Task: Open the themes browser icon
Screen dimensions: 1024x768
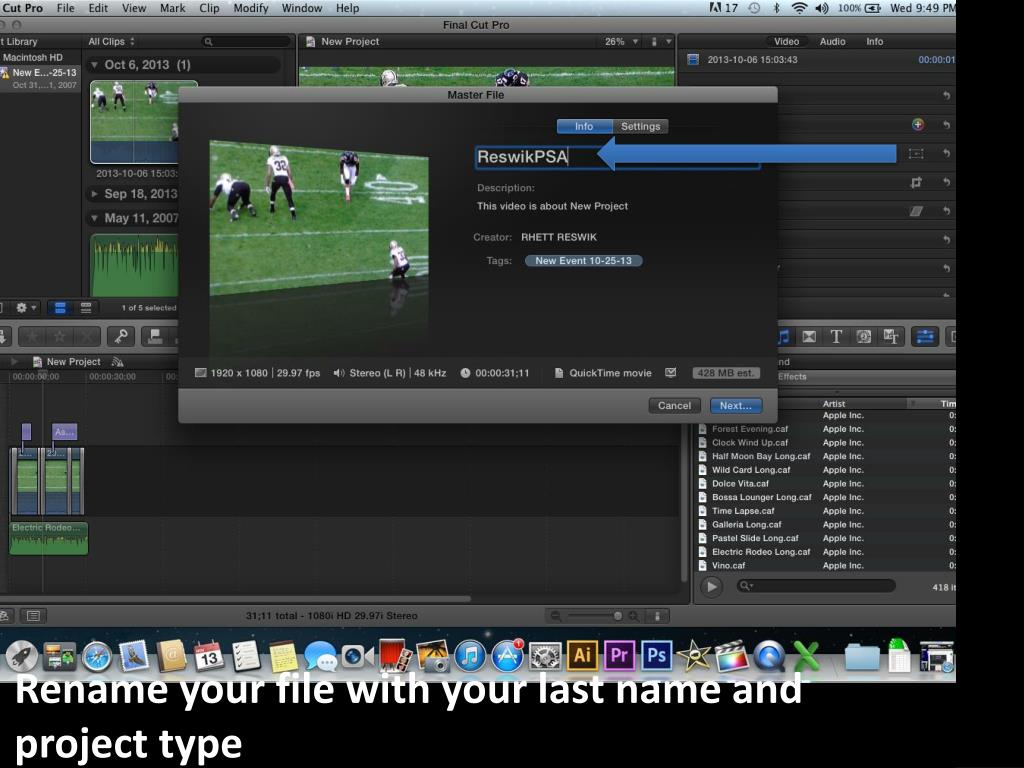Action: (891, 336)
